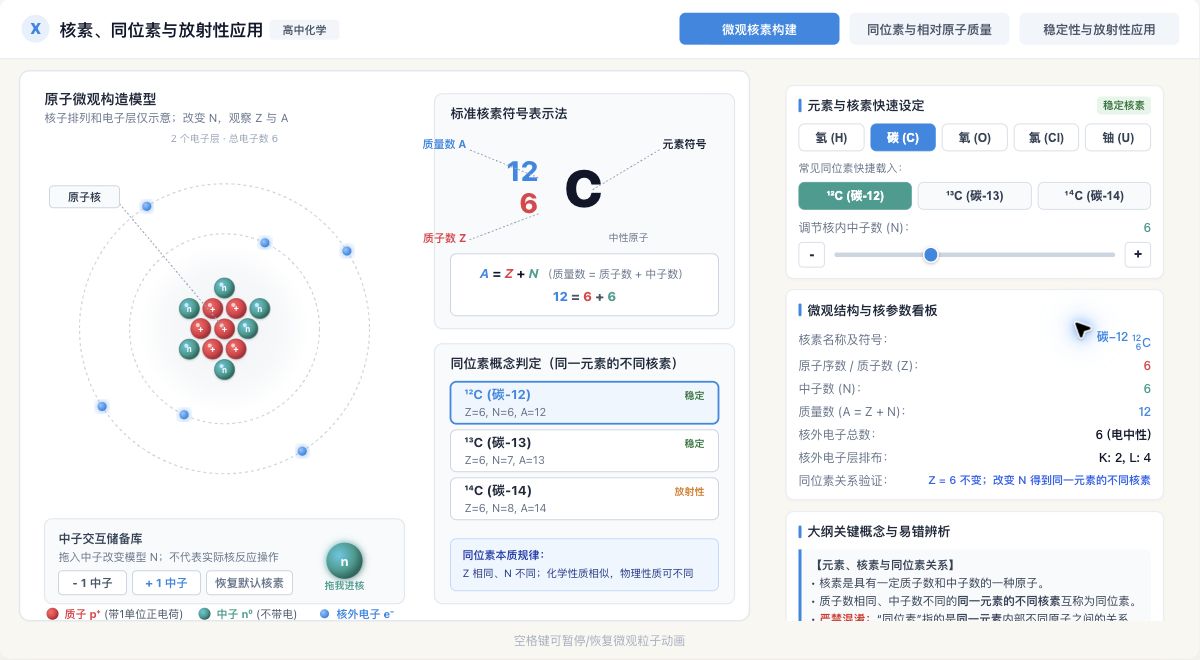
Task: Decrease neutron count with minus stepper
Action: [811, 254]
